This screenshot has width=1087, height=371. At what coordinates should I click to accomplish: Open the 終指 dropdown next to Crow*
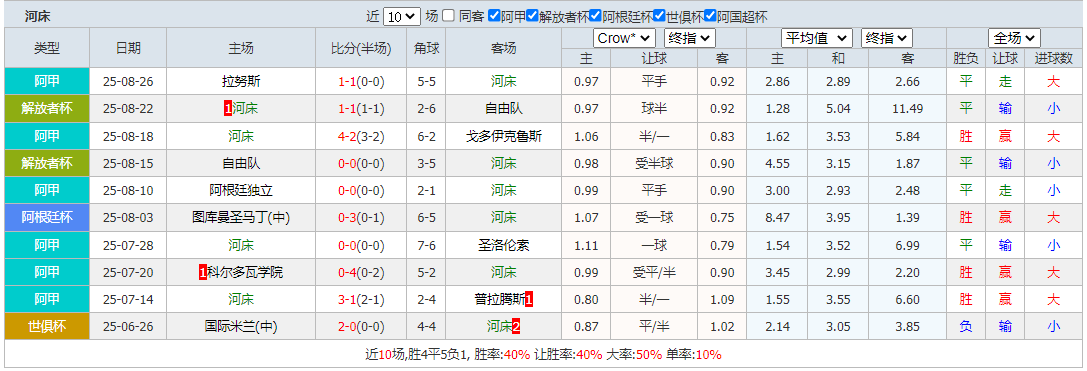tap(690, 38)
